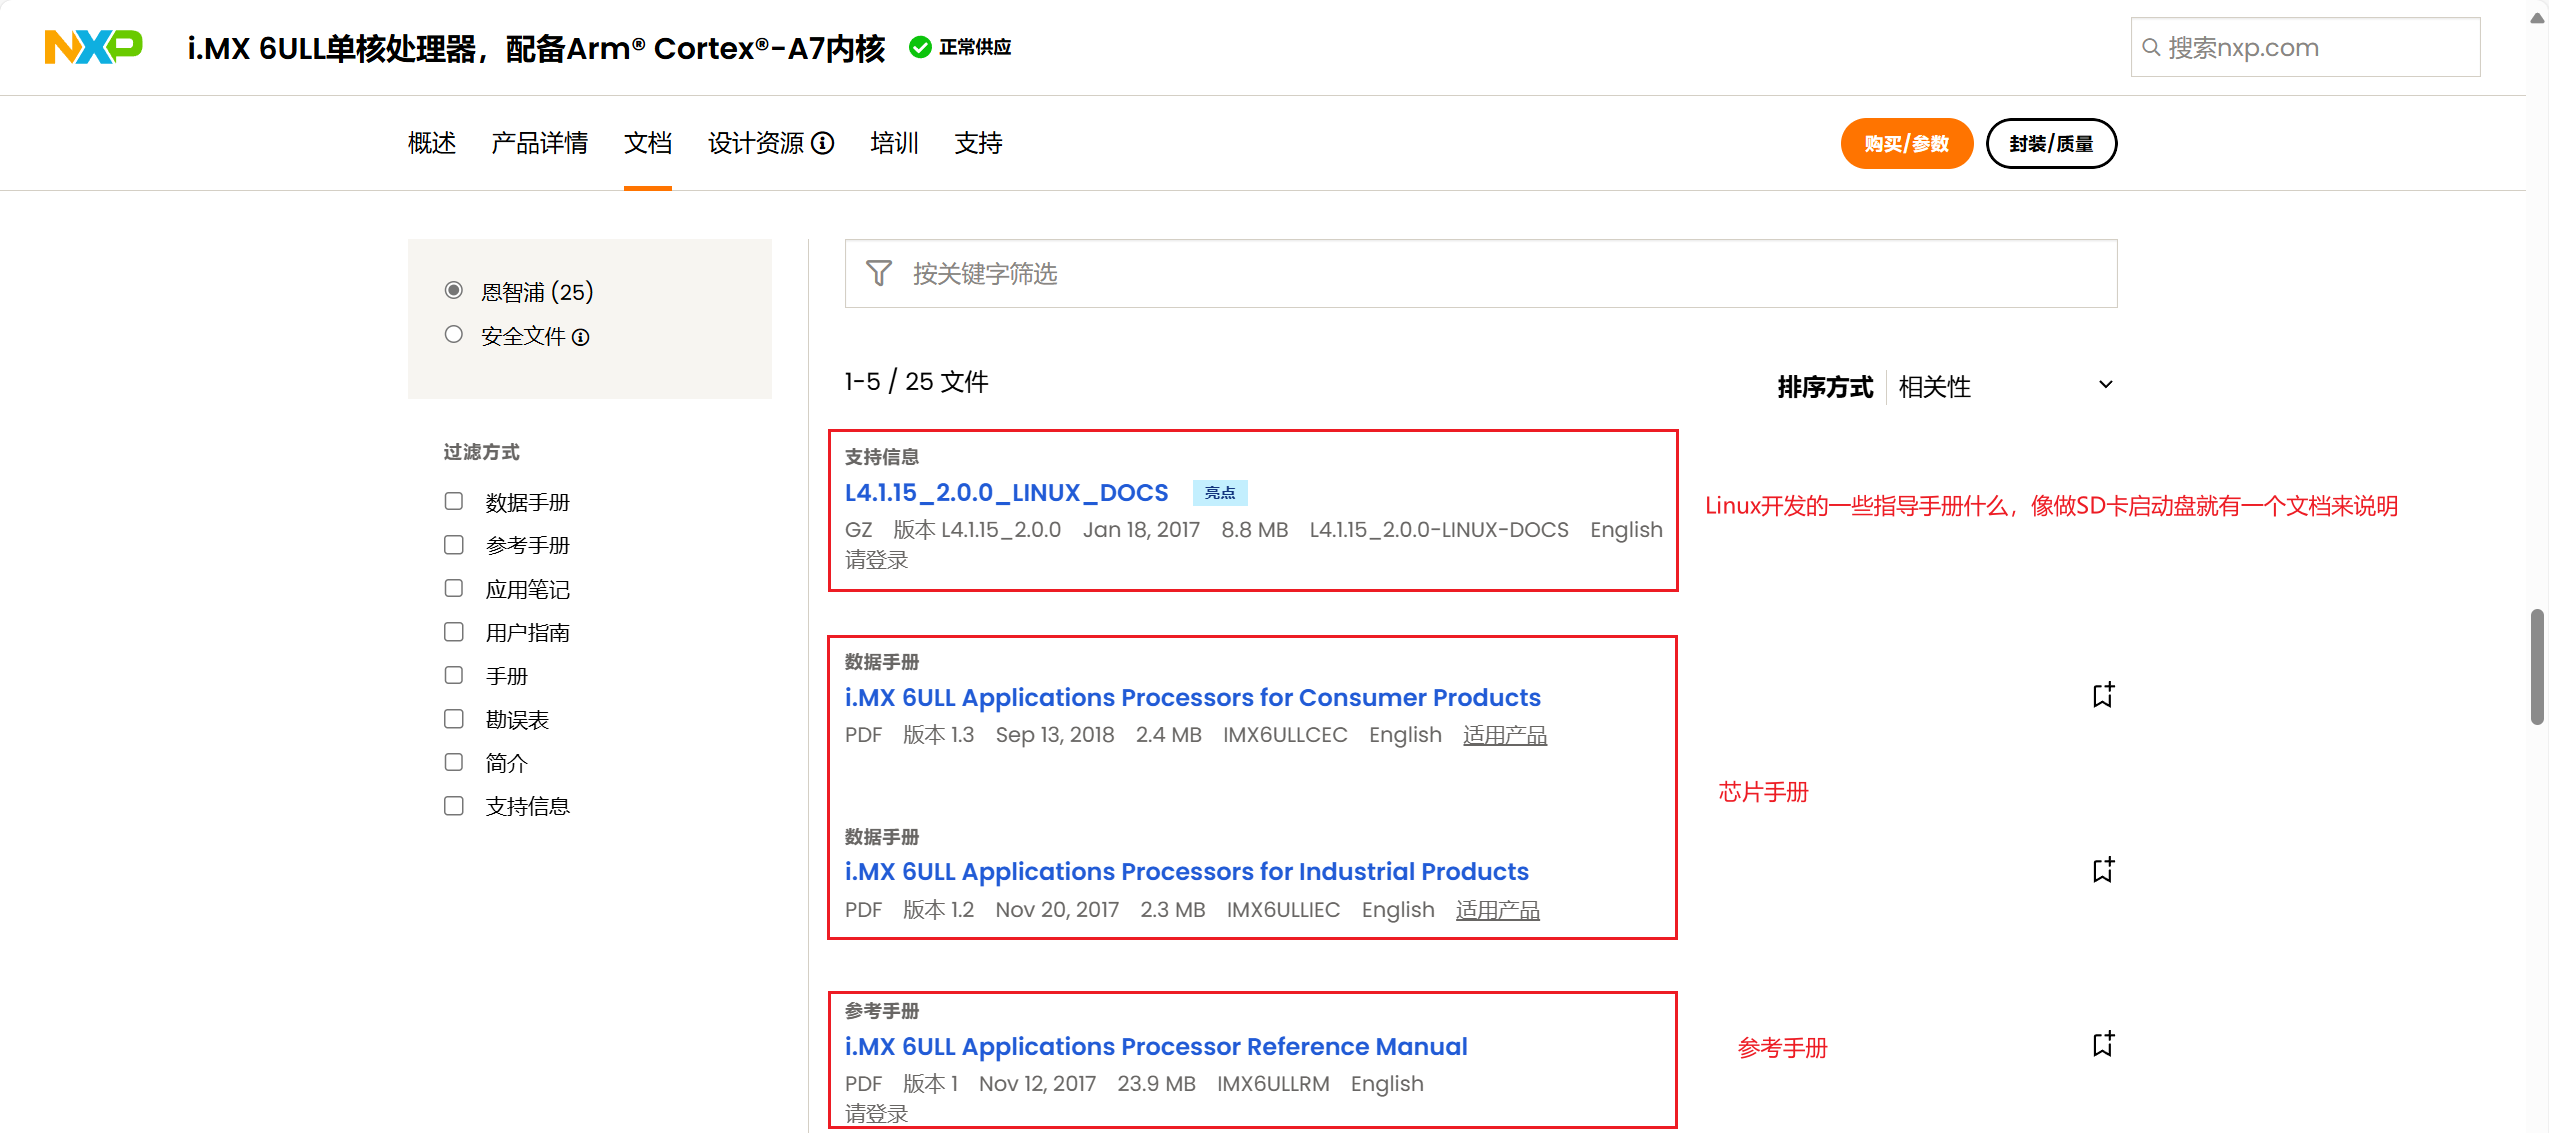The image size is (2549, 1133).
Task: Click info icon beside 安全文件
Action: [x=581, y=337]
